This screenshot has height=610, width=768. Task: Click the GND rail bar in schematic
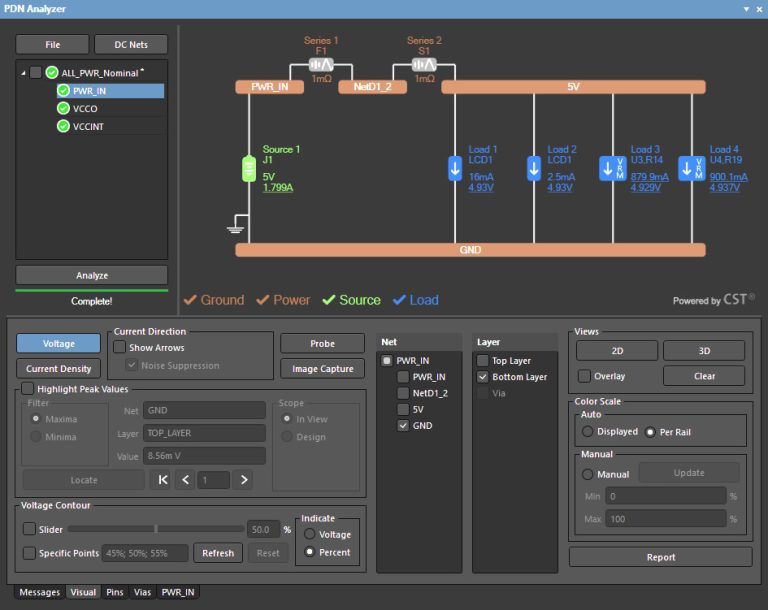click(470, 250)
